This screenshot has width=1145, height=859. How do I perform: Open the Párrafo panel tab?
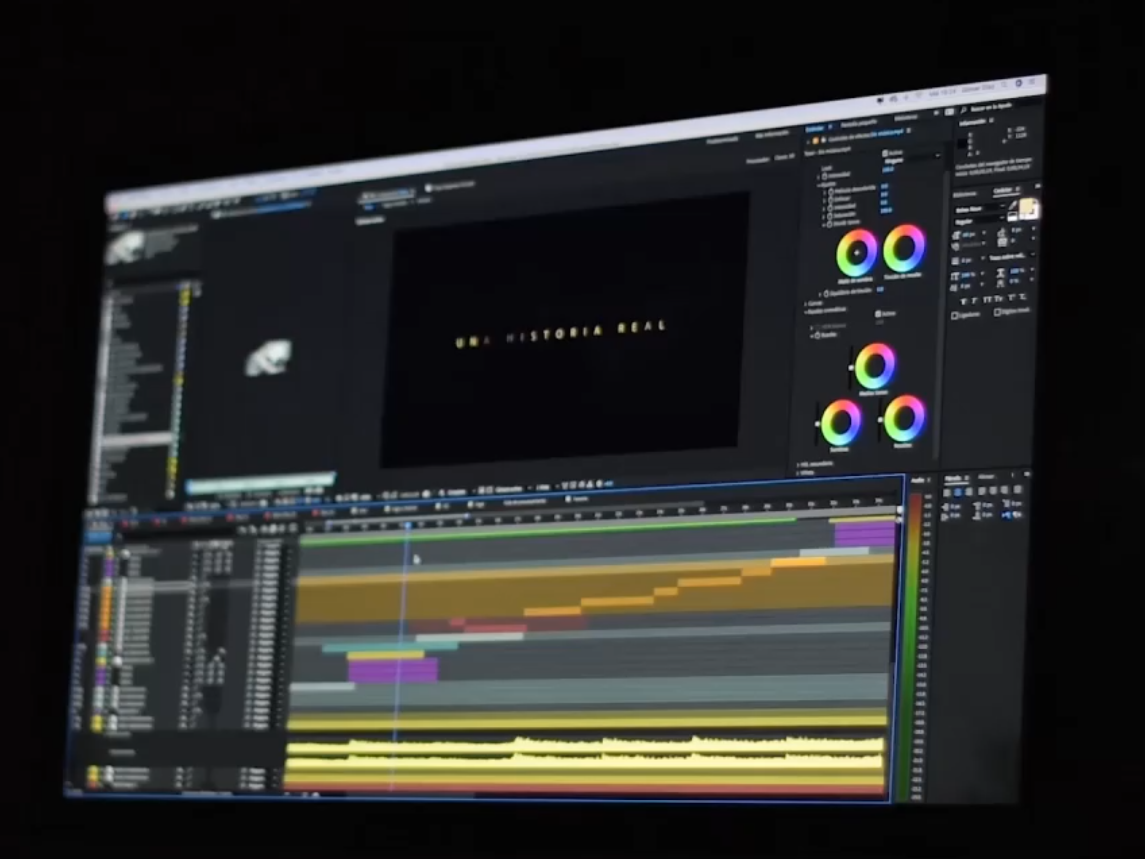[x=953, y=479]
